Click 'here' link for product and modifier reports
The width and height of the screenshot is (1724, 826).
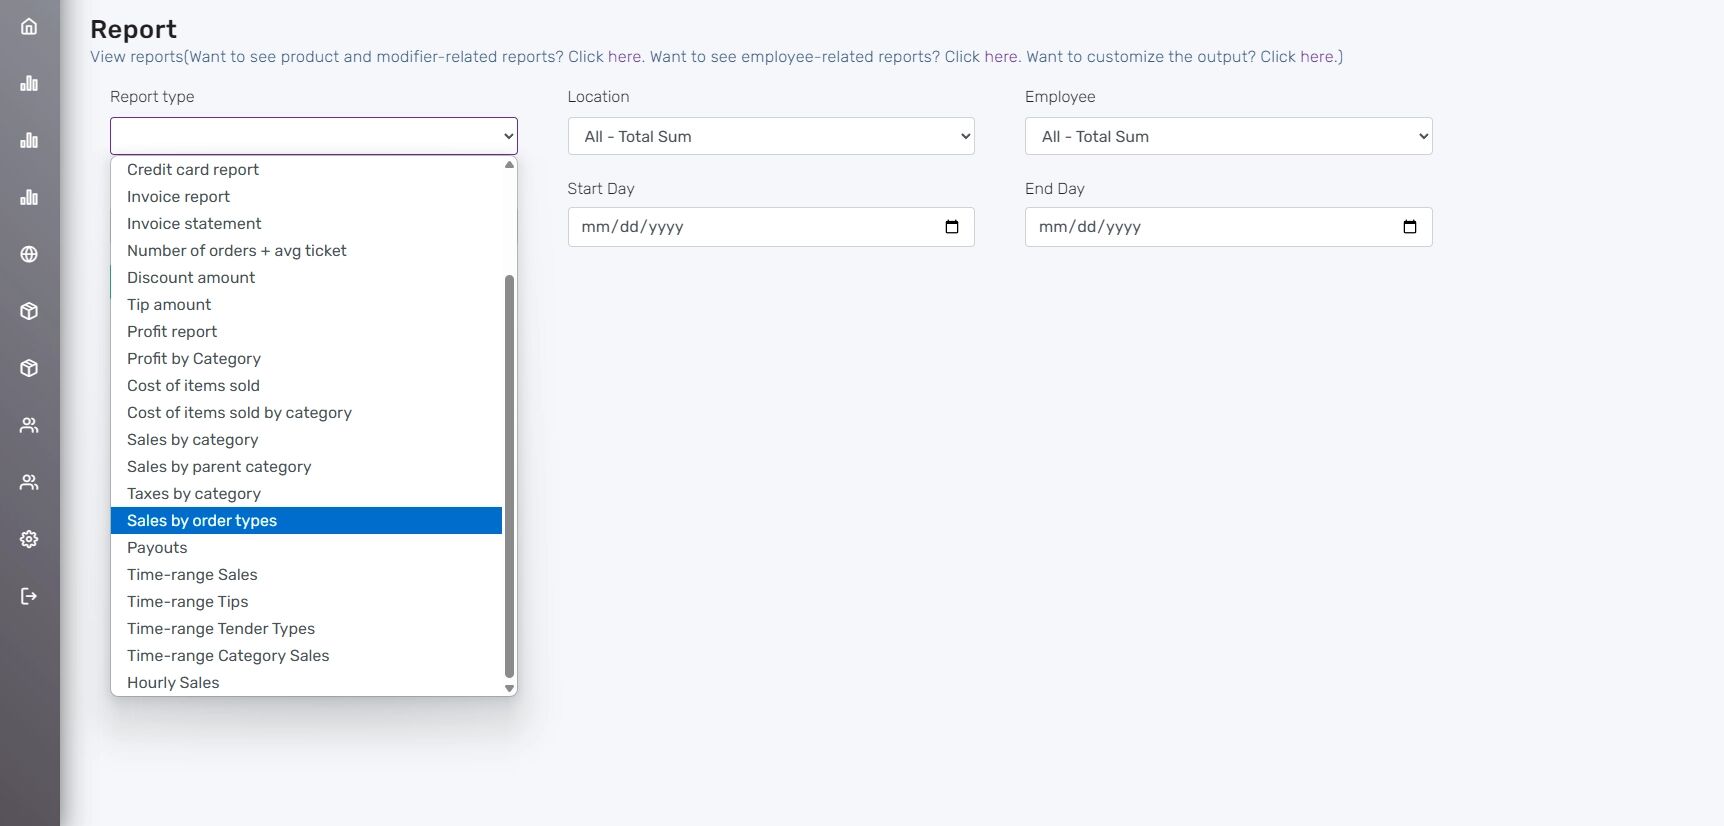click(624, 57)
